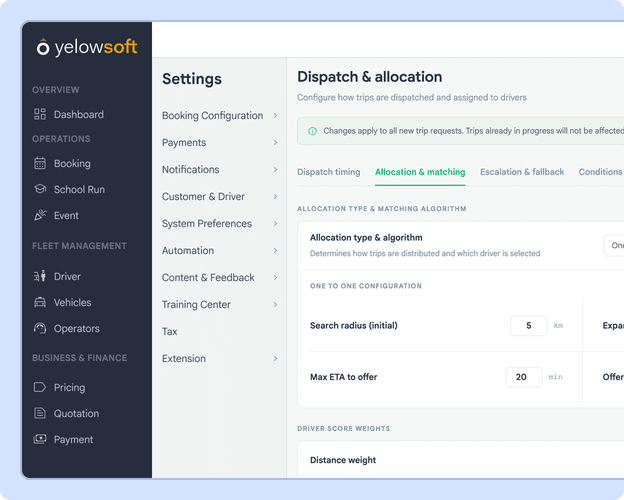Click the Search radius input field
624x500 pixels.
point(529,326)
